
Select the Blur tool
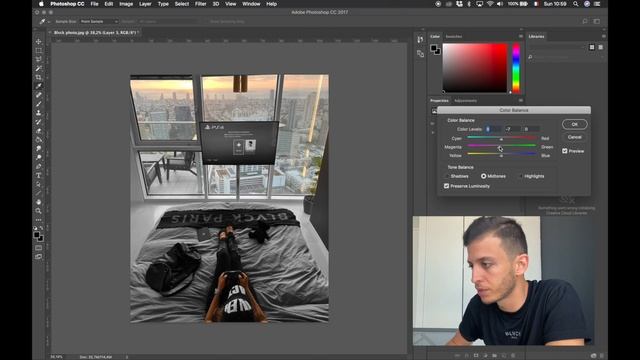pyautogui.click(x=39, y=149)
